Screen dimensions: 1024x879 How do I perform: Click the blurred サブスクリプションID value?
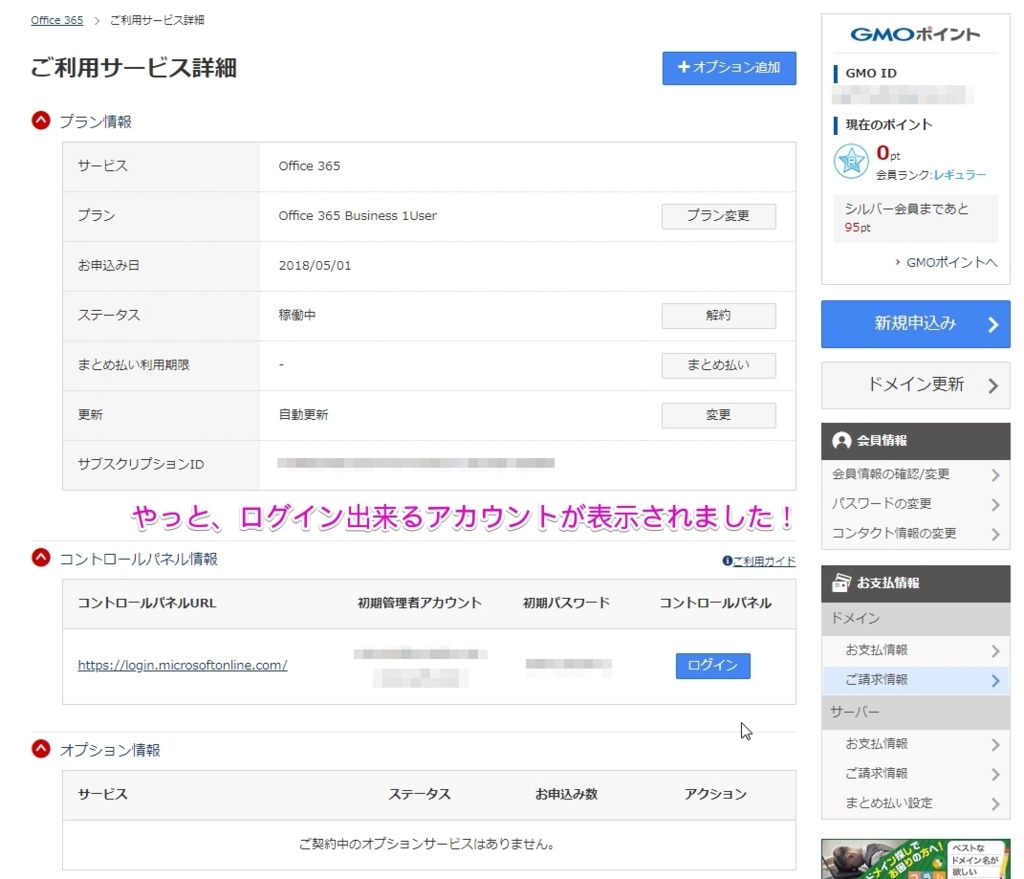coord(415,463)
